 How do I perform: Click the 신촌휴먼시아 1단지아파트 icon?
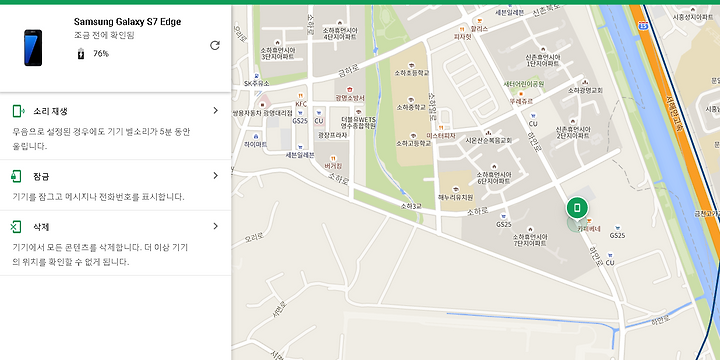pyautogui.click(x=543, y=49)
